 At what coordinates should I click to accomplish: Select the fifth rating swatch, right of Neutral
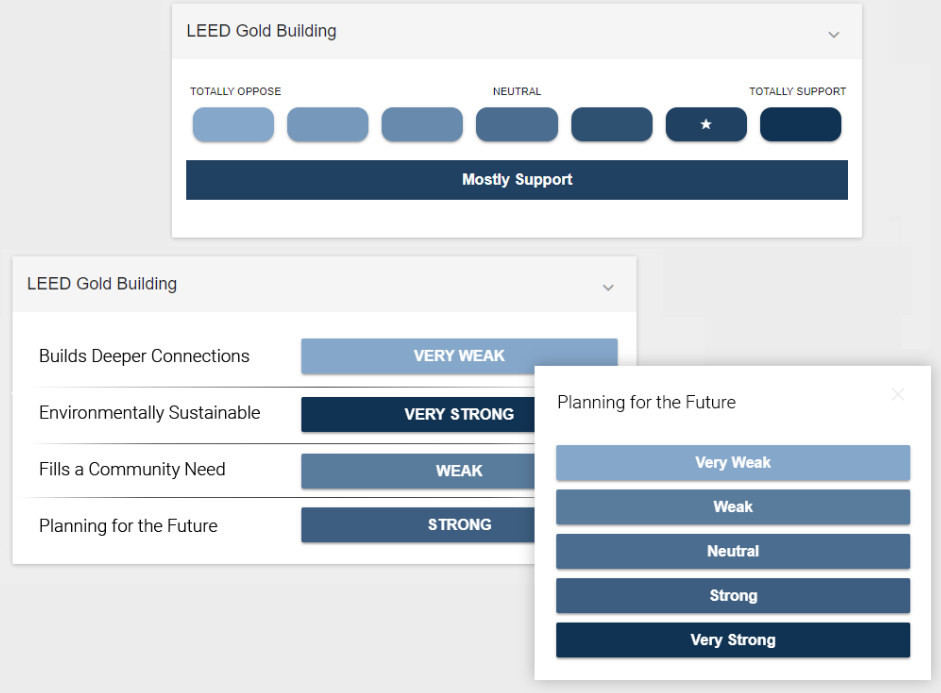(x=612, y=124)
